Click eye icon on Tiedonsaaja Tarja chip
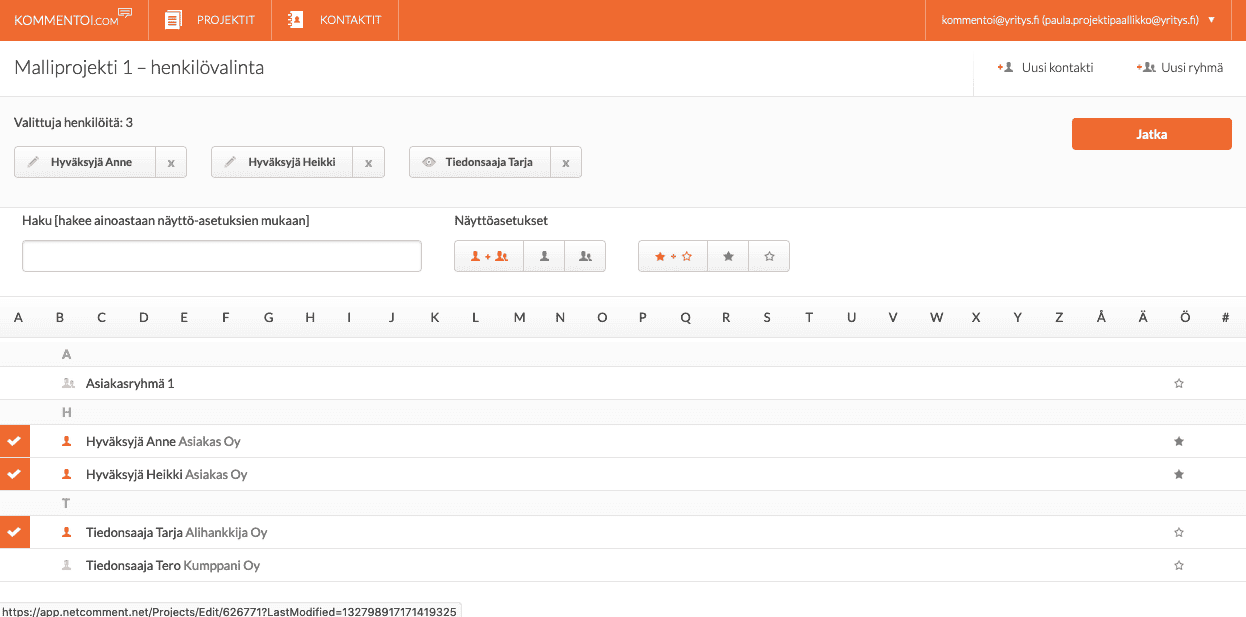Image resolution: width=1246 pixels, height=617 pixels. pyautogui.click(x=428, y=162)
